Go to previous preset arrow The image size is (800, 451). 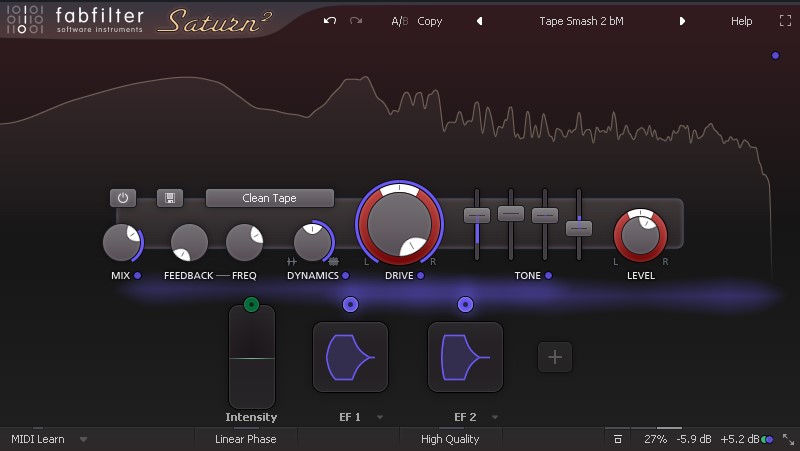[479, 21]
